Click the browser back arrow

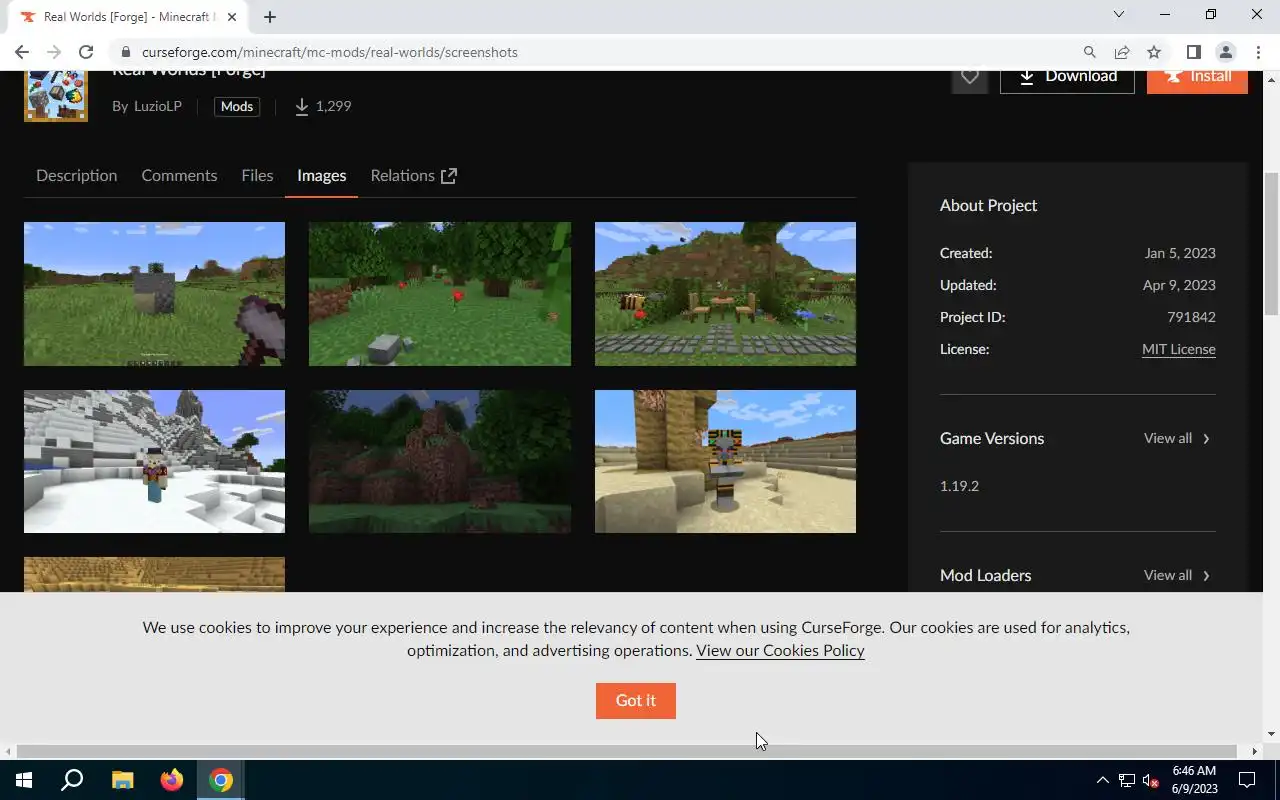point(22,52)
